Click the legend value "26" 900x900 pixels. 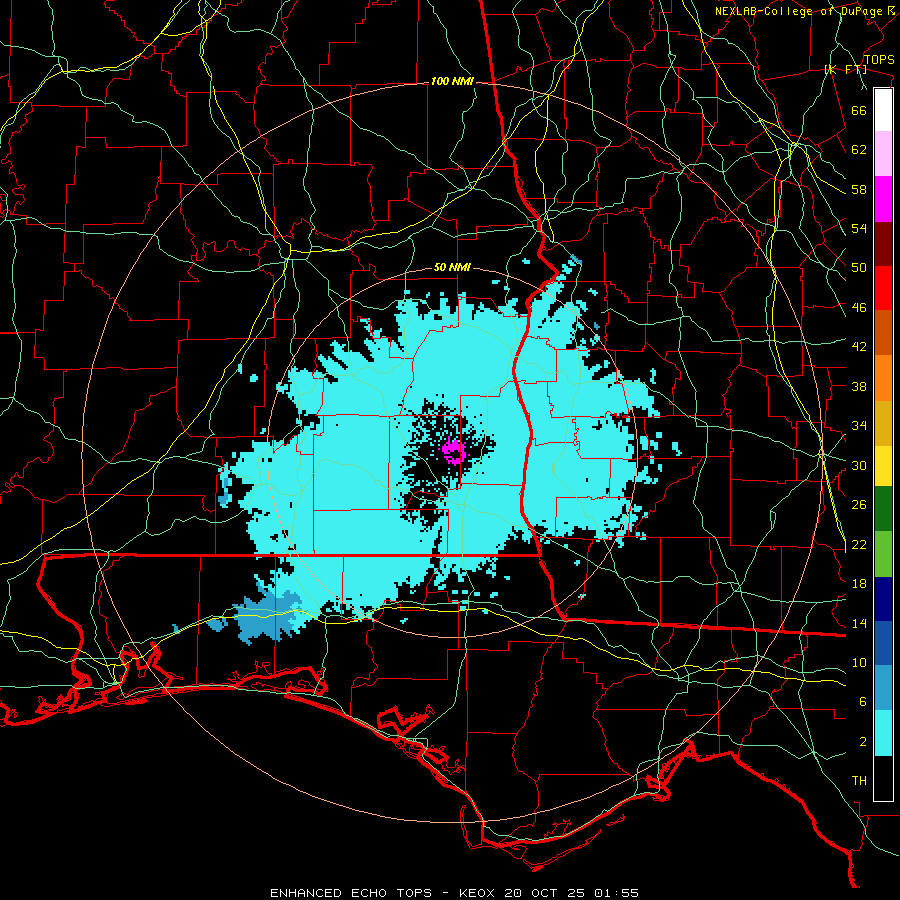click(859, 505)
